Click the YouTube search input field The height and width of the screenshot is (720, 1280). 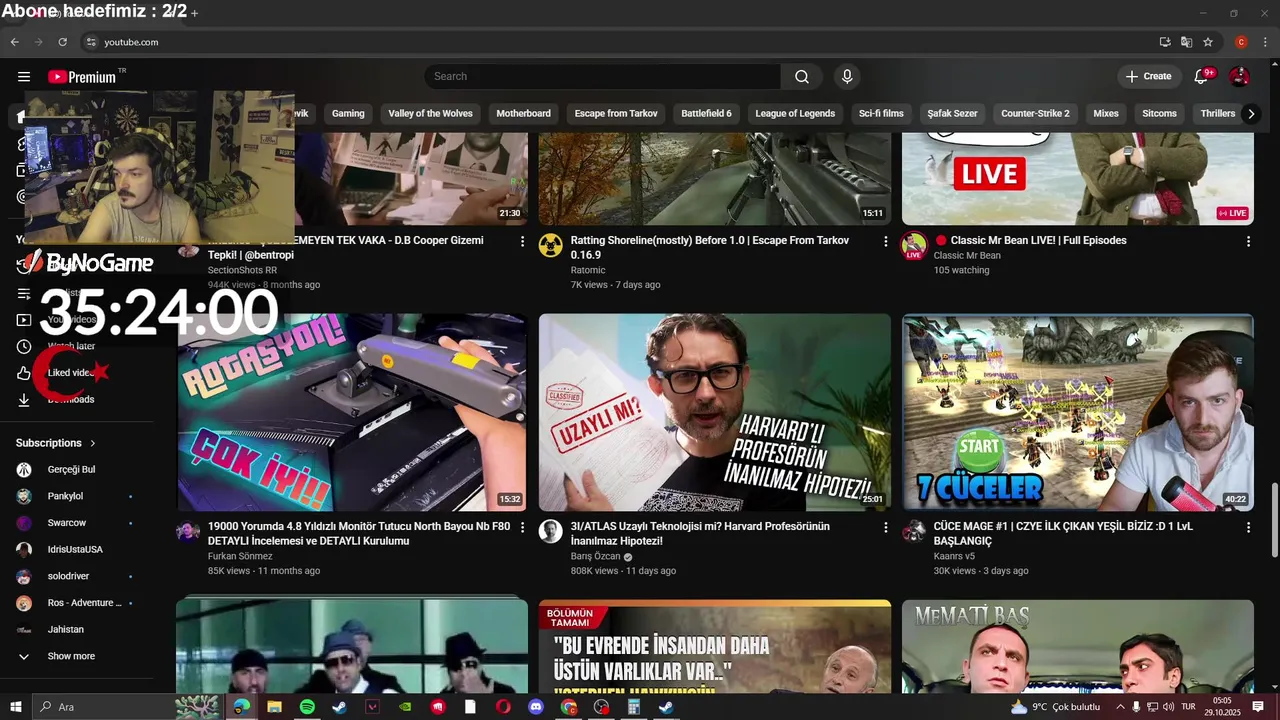[603, 77]
